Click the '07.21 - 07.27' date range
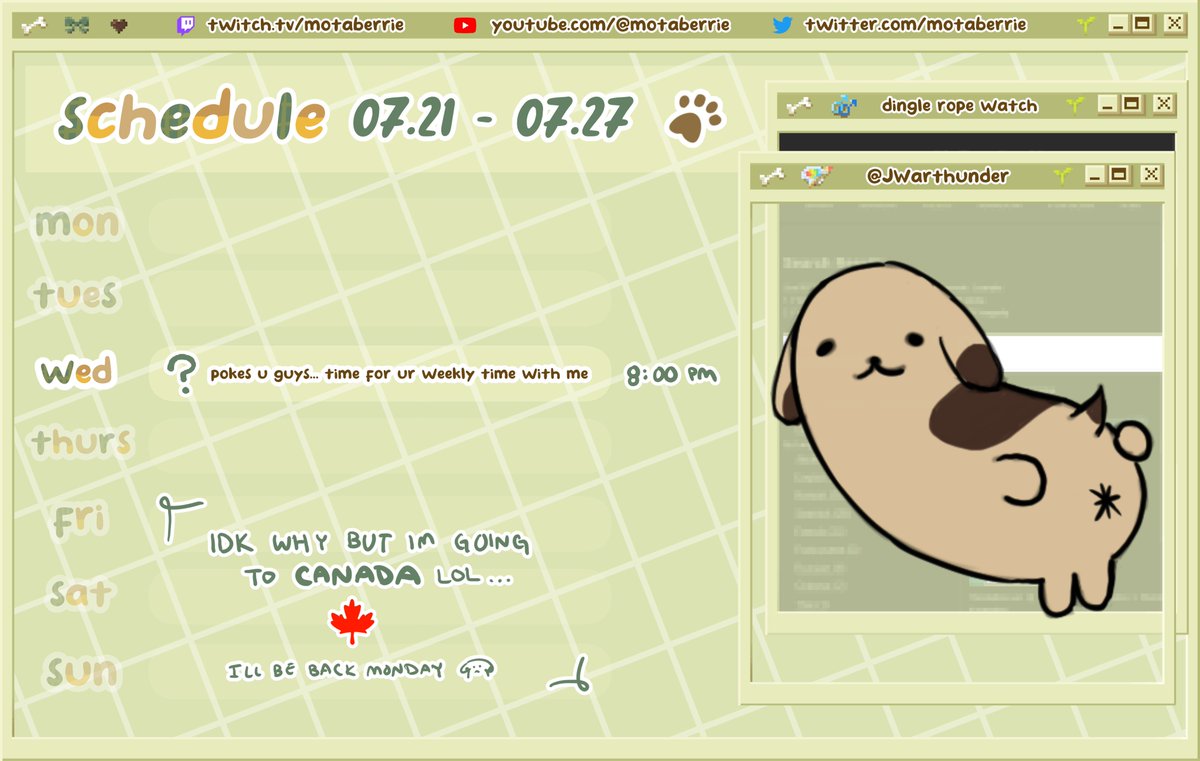This screenshot has height=761, width=1200. click(x=492, y=119)
